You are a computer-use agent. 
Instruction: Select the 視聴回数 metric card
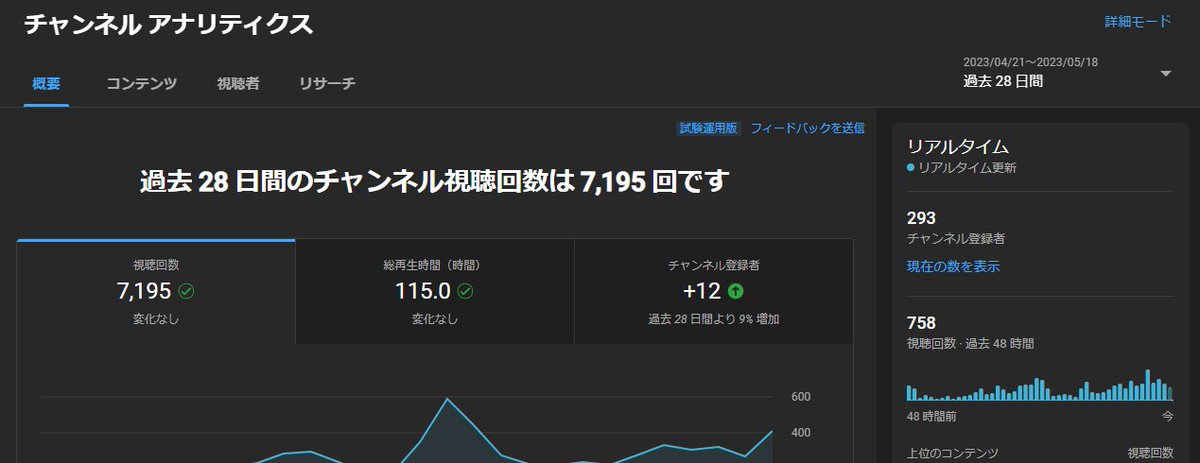(156, 292)
